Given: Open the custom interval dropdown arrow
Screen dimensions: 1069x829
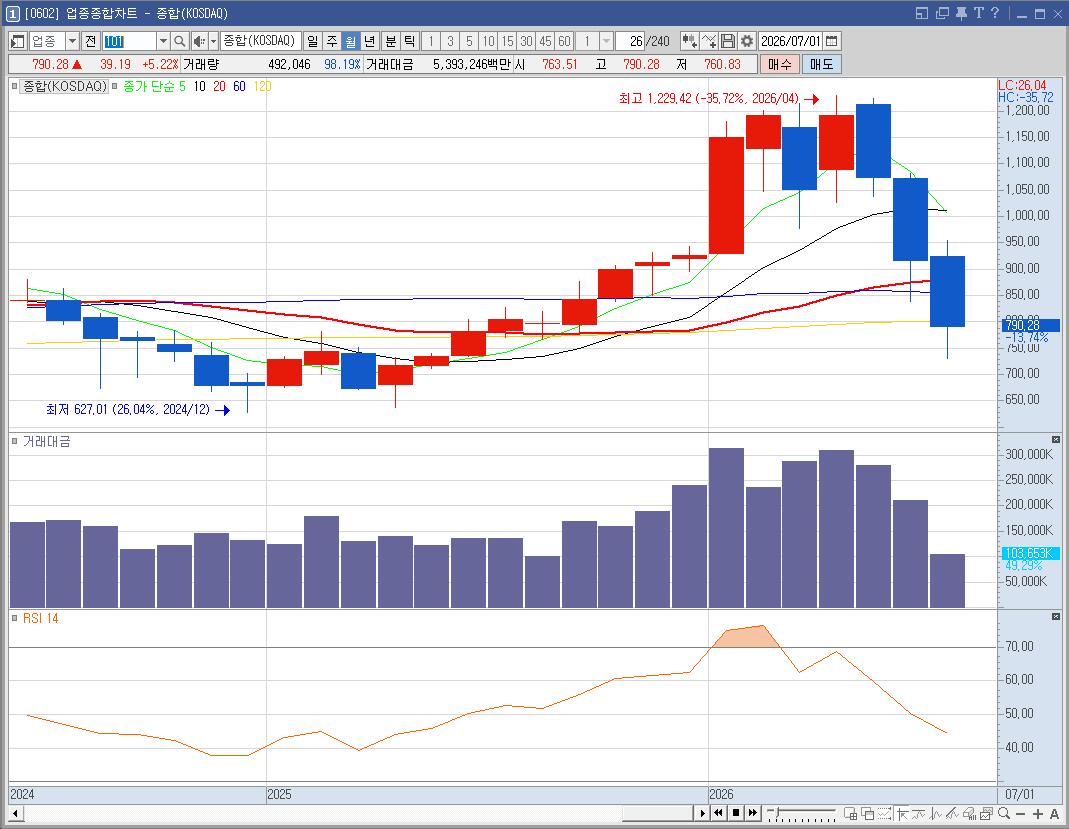Looking at the screenshot, I should pyautogui.click(x=606, y=42).
